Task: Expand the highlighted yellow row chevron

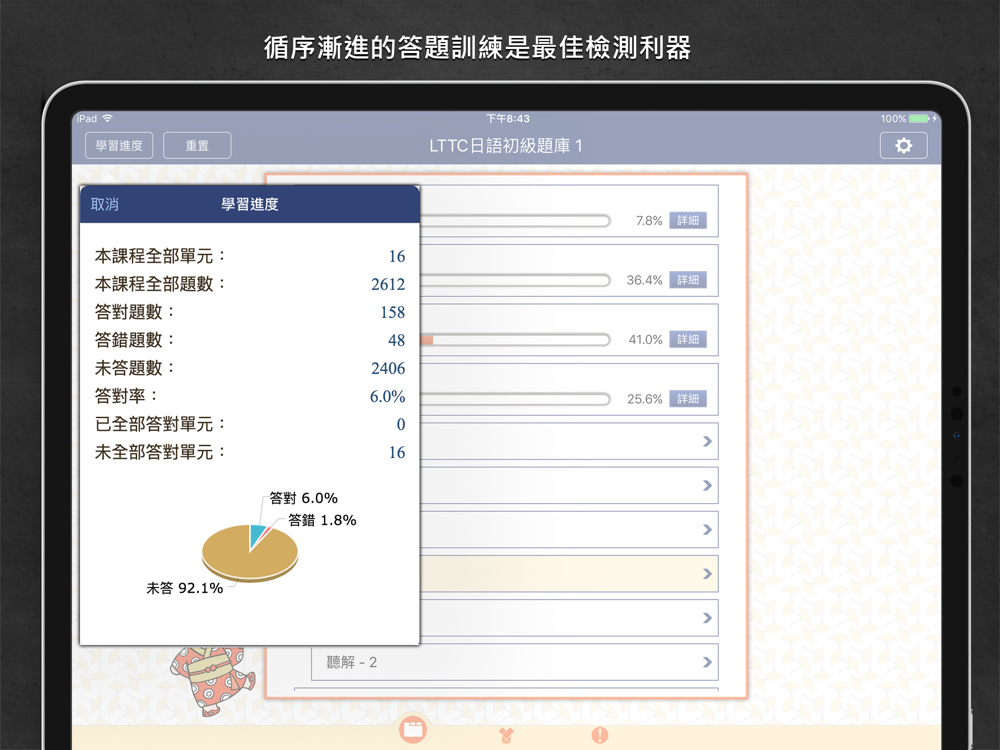Action: click(x=707, y=573)
